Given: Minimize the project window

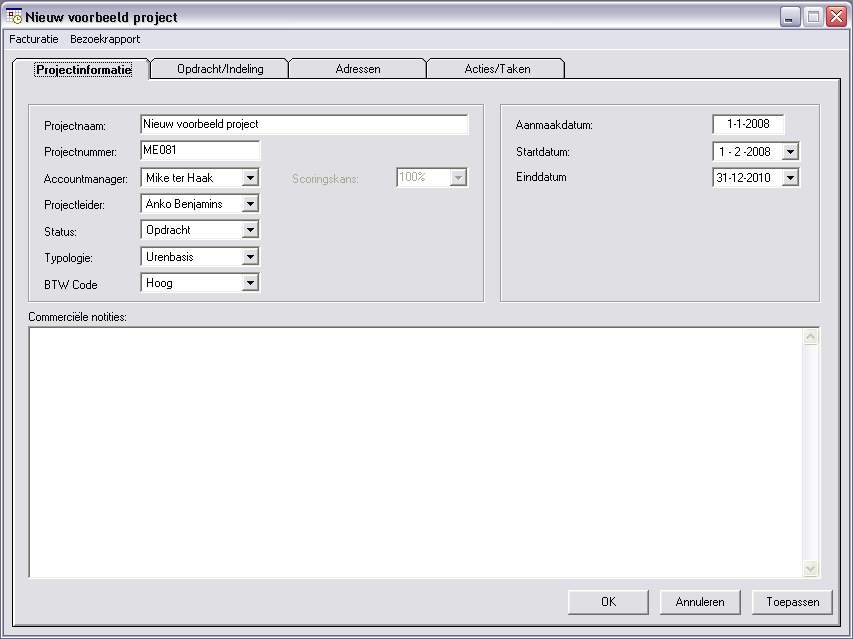Looking at the screenshot, I should 790,17.
